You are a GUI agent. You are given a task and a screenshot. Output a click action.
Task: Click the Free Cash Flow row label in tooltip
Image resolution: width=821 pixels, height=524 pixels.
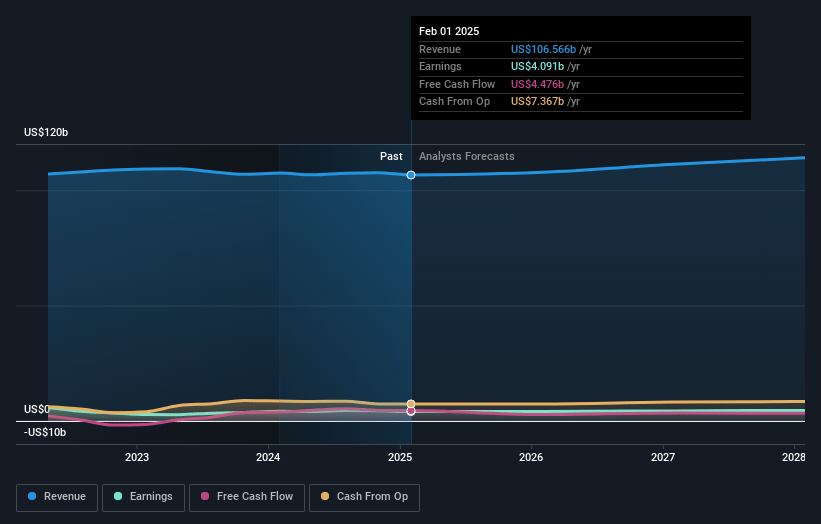coord(457,84)
